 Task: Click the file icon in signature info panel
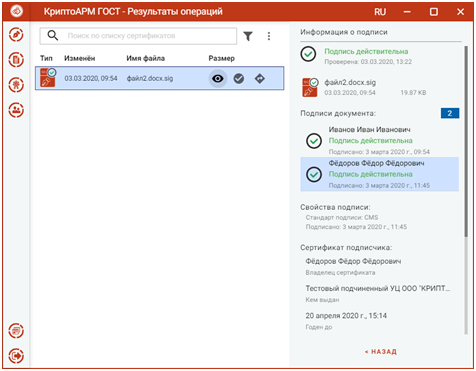coord(310,87)
